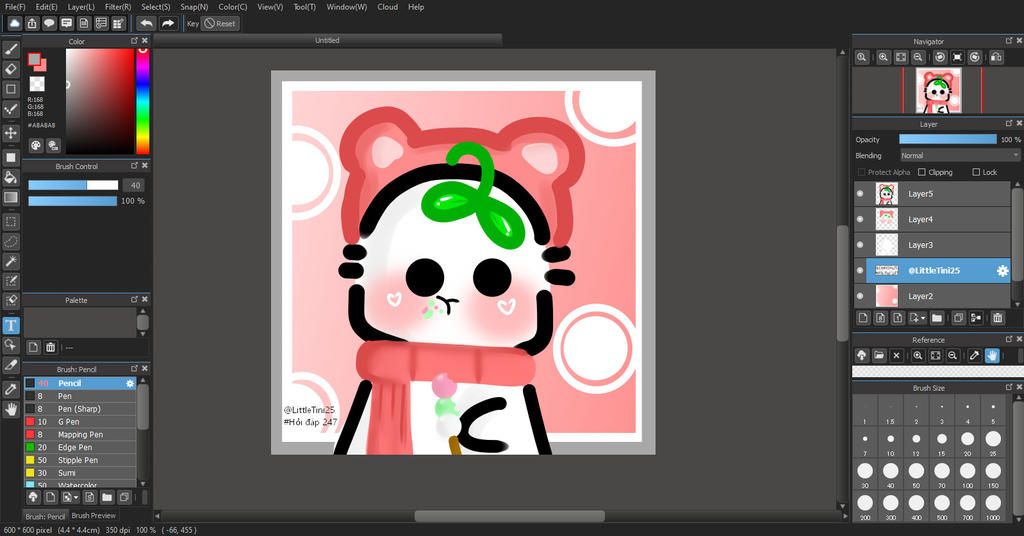This screenshot has width=1024, height=536.
Task: Click the Navigator preview thumbnail
Action: click(x=938, y=91)
